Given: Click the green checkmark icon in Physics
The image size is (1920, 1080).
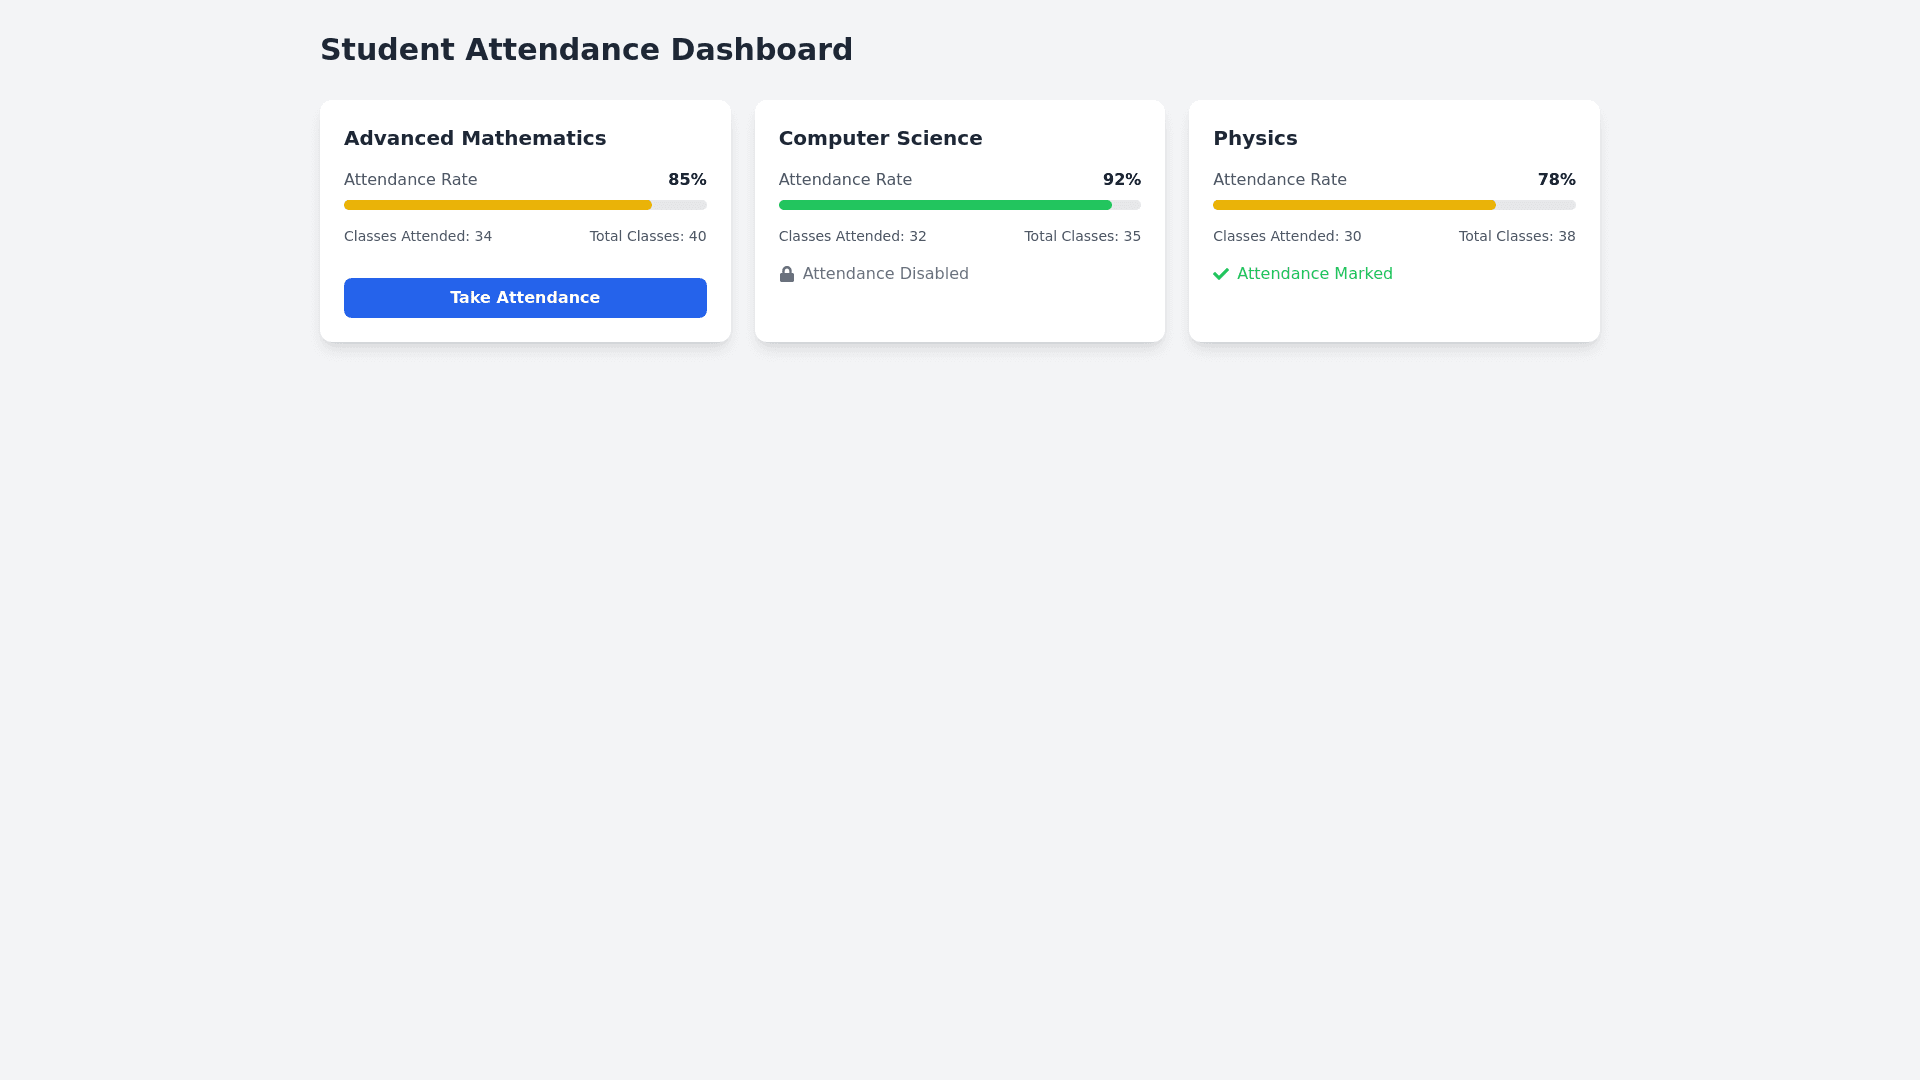Looking at the screenshot, I should pyautogui.click(x=1221, y=274).
